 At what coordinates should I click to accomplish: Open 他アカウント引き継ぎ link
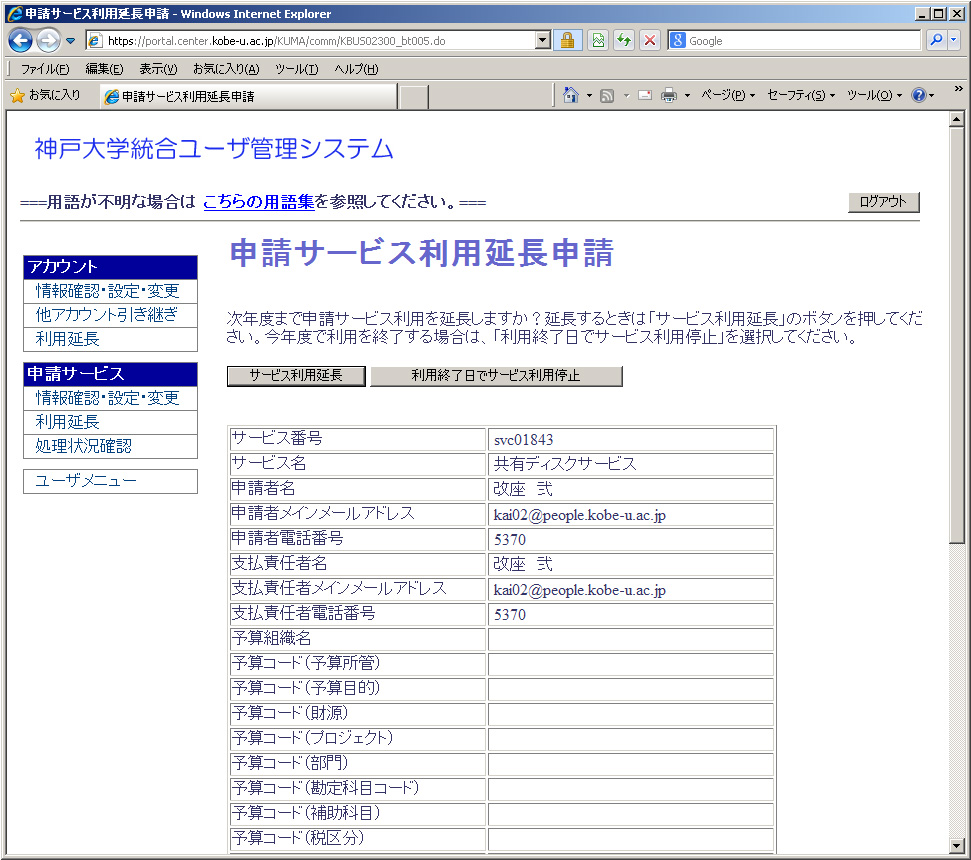107,315
